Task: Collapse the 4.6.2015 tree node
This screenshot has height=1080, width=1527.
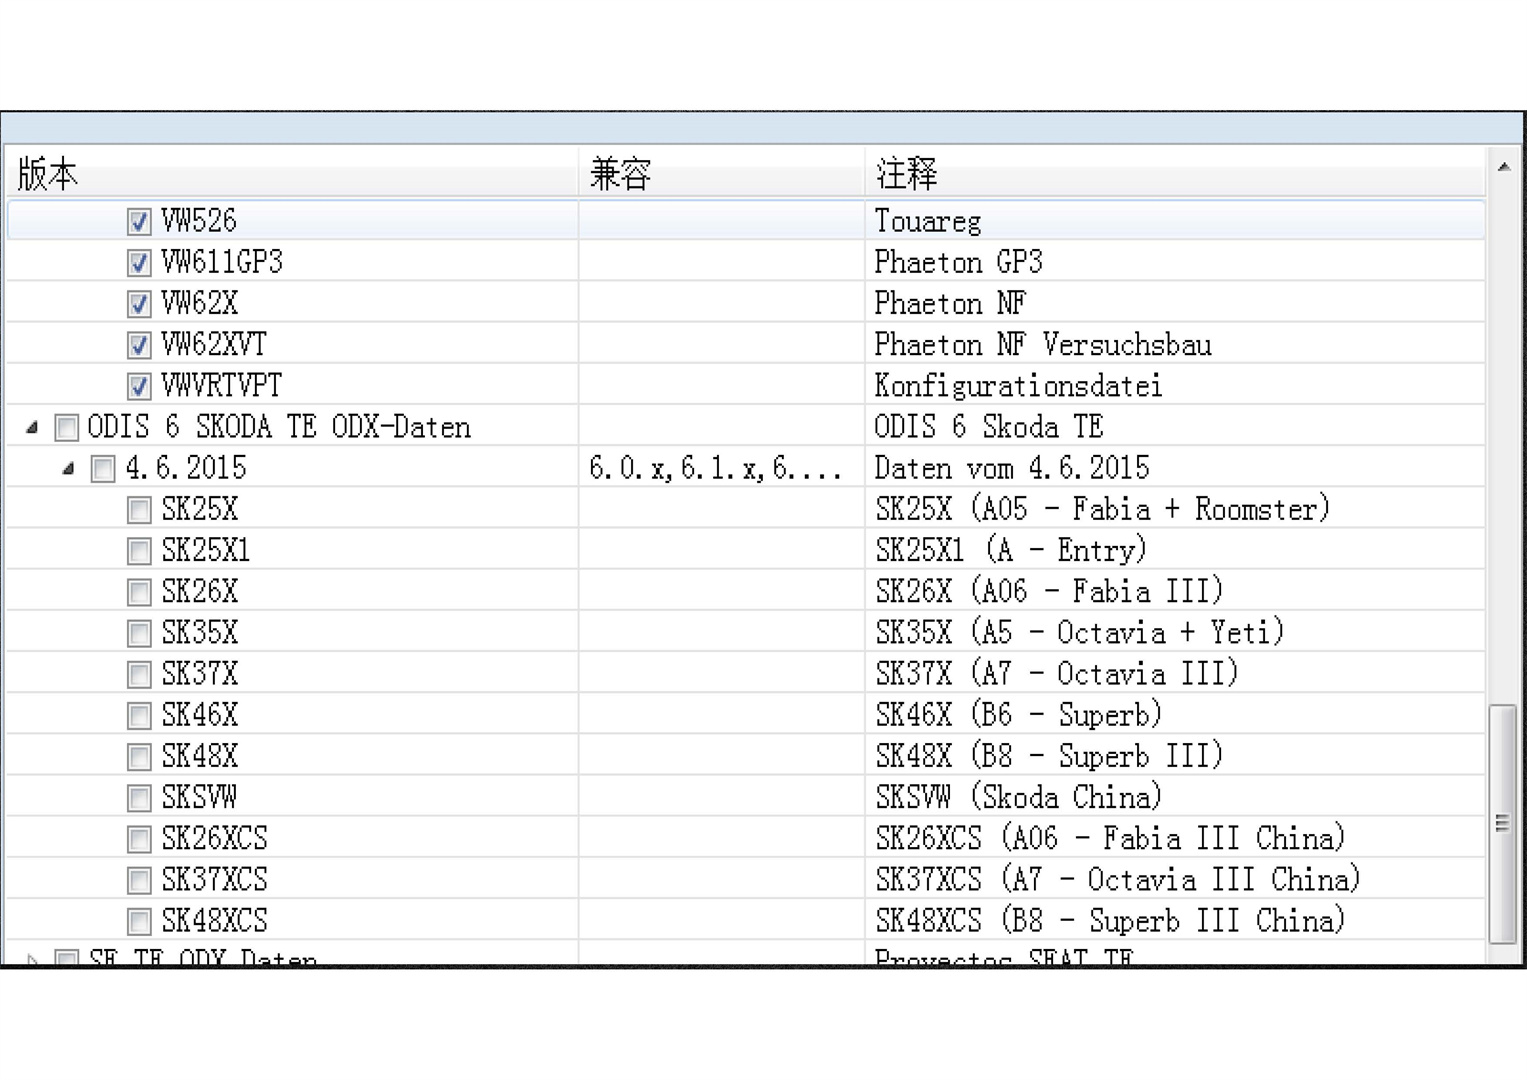Action: 68,468
